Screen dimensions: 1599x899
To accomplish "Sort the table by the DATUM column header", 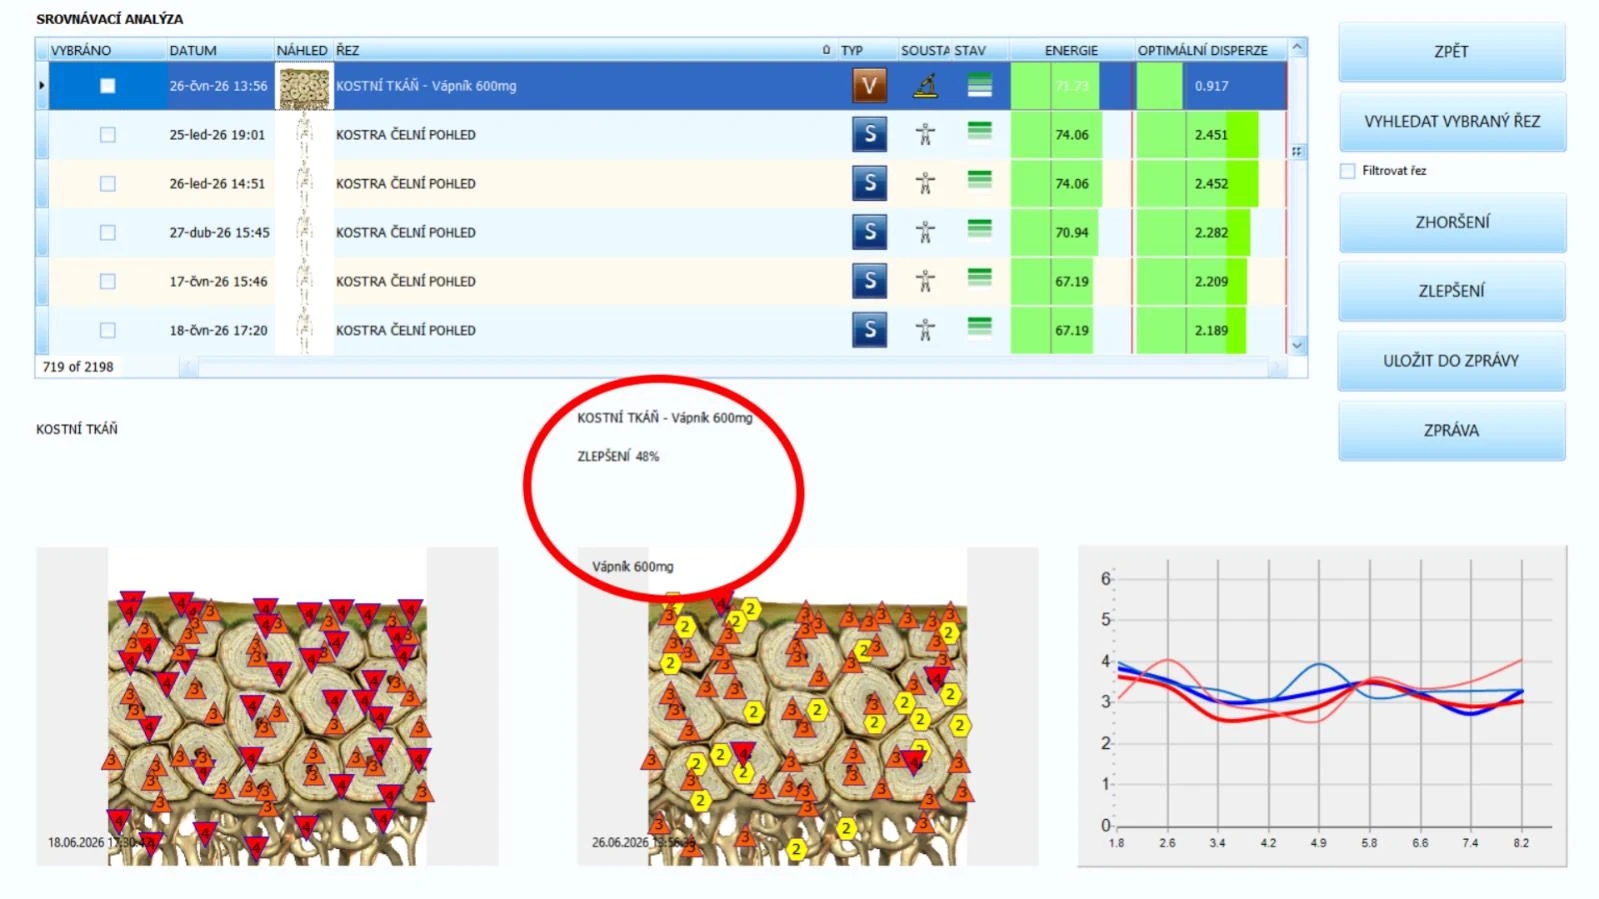I will click(x=193, y=50).
